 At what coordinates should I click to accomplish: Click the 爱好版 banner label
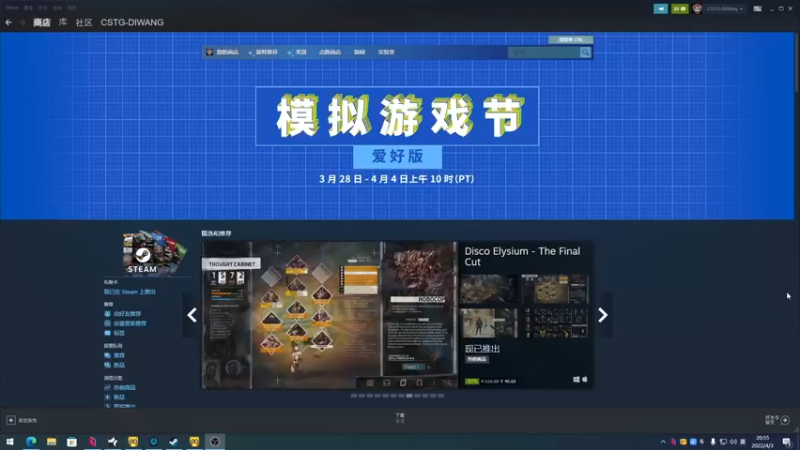point(397,156)
